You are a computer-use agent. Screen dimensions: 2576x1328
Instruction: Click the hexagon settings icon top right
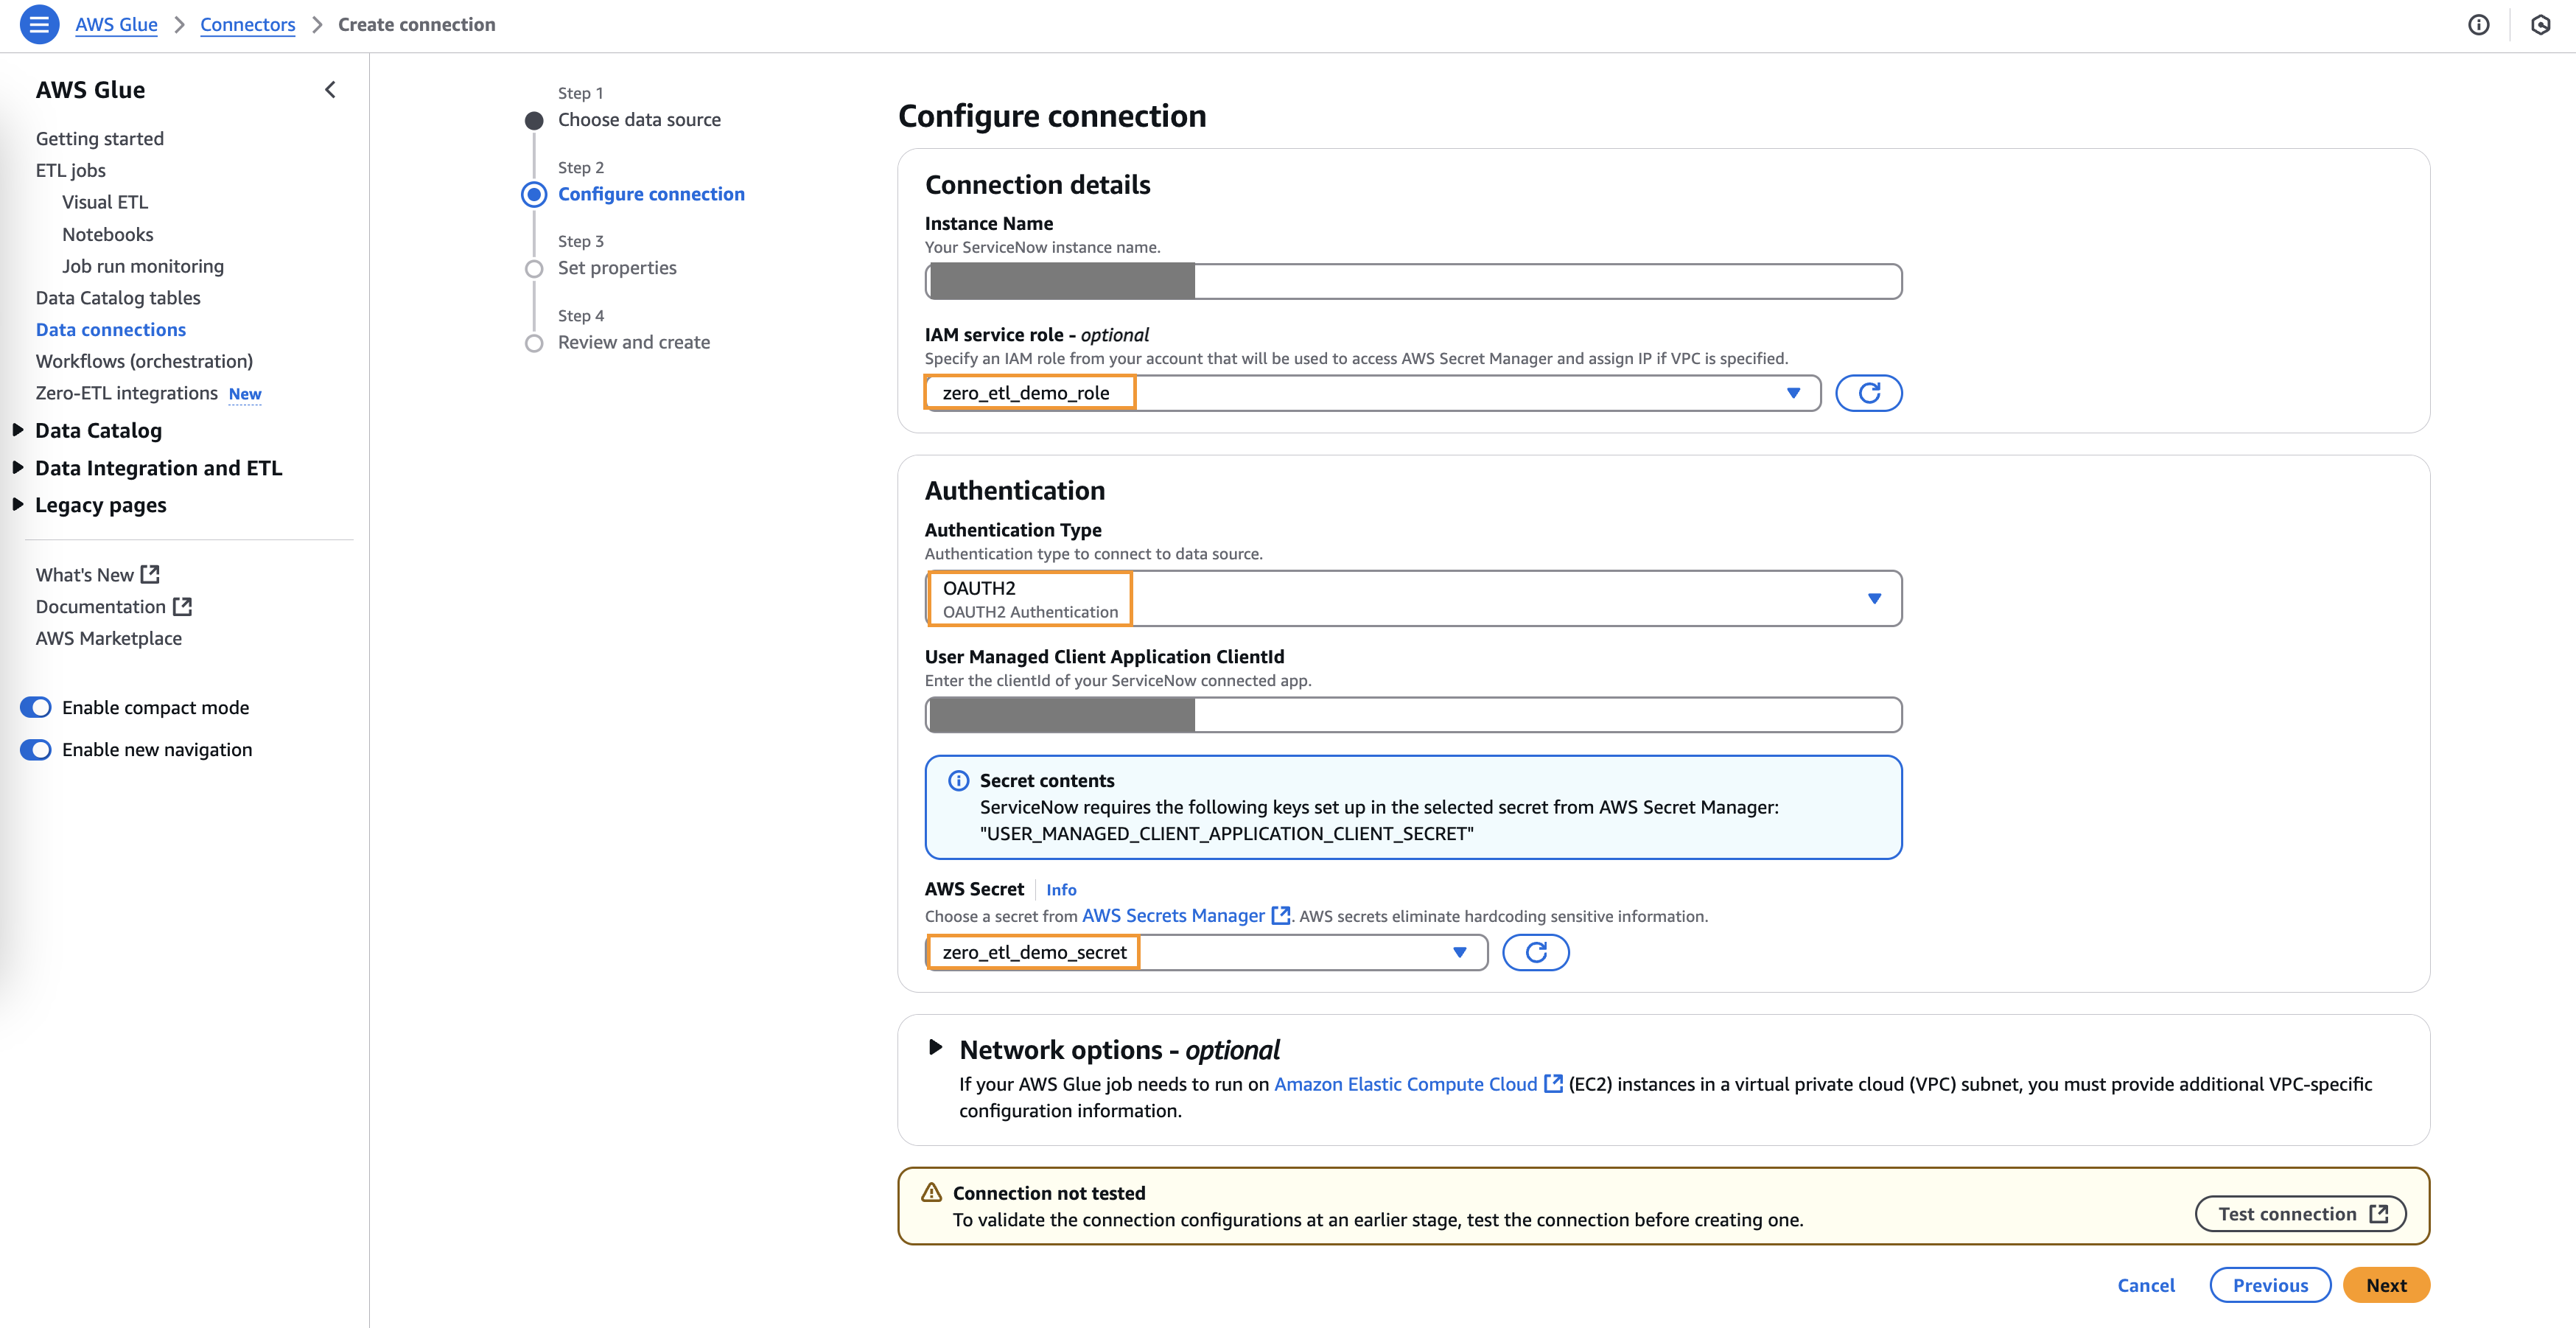point(2540,25)
